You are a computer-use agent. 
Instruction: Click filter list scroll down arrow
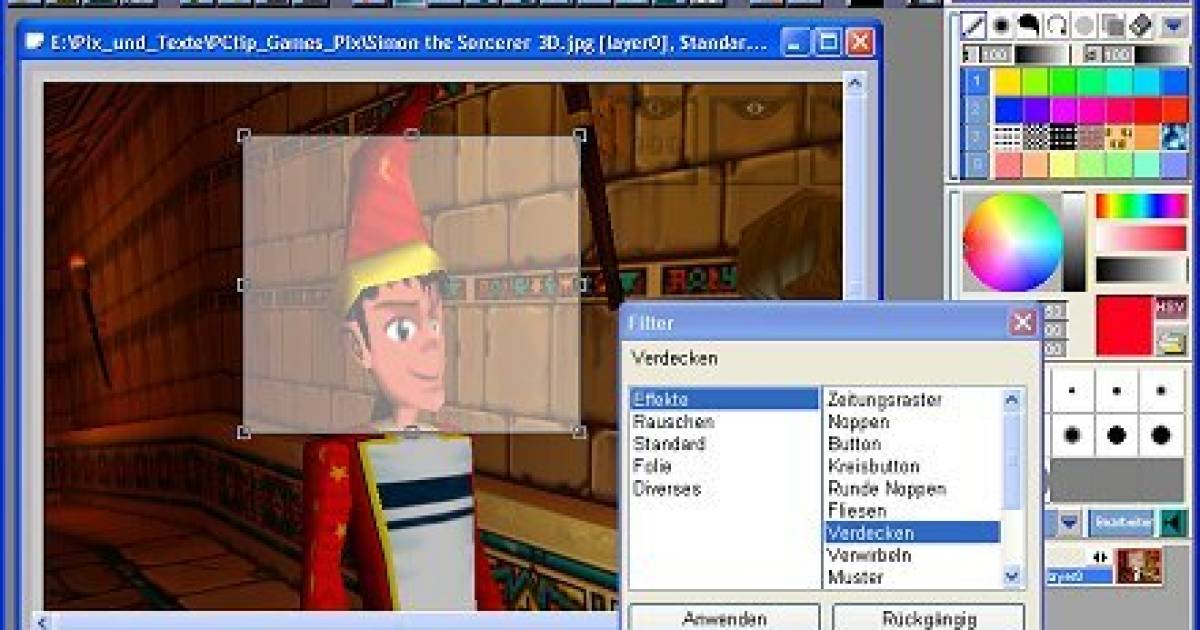coord(1012,577)
